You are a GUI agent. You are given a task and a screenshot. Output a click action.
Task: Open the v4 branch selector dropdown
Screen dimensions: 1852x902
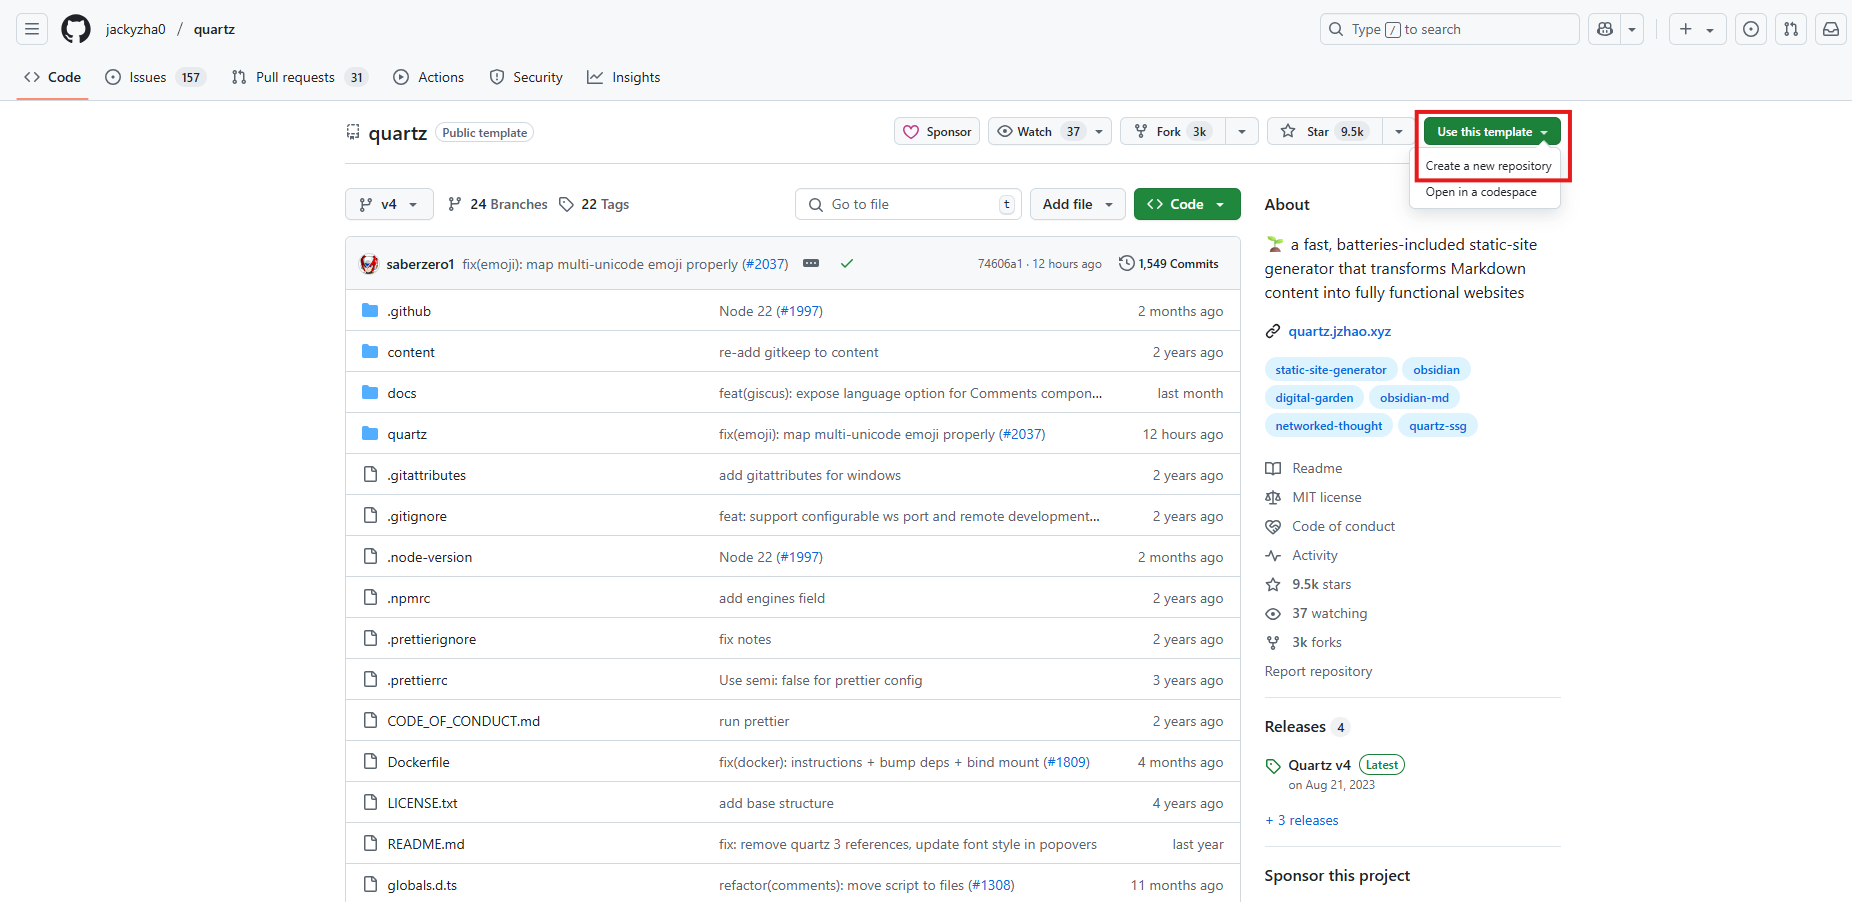(x=389, y=204)
